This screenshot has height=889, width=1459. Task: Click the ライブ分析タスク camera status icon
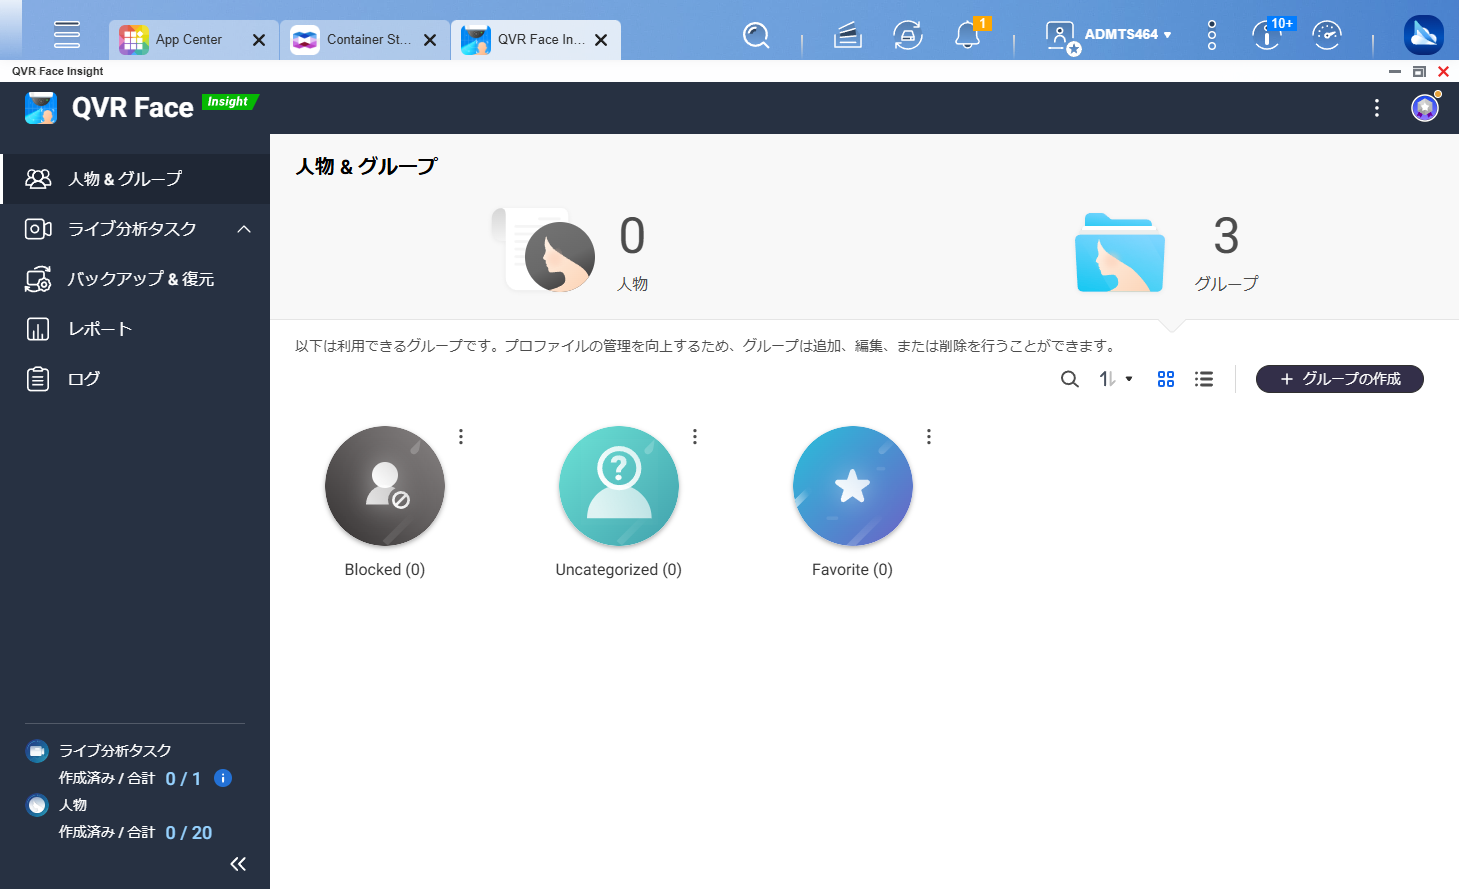[37, 751]
